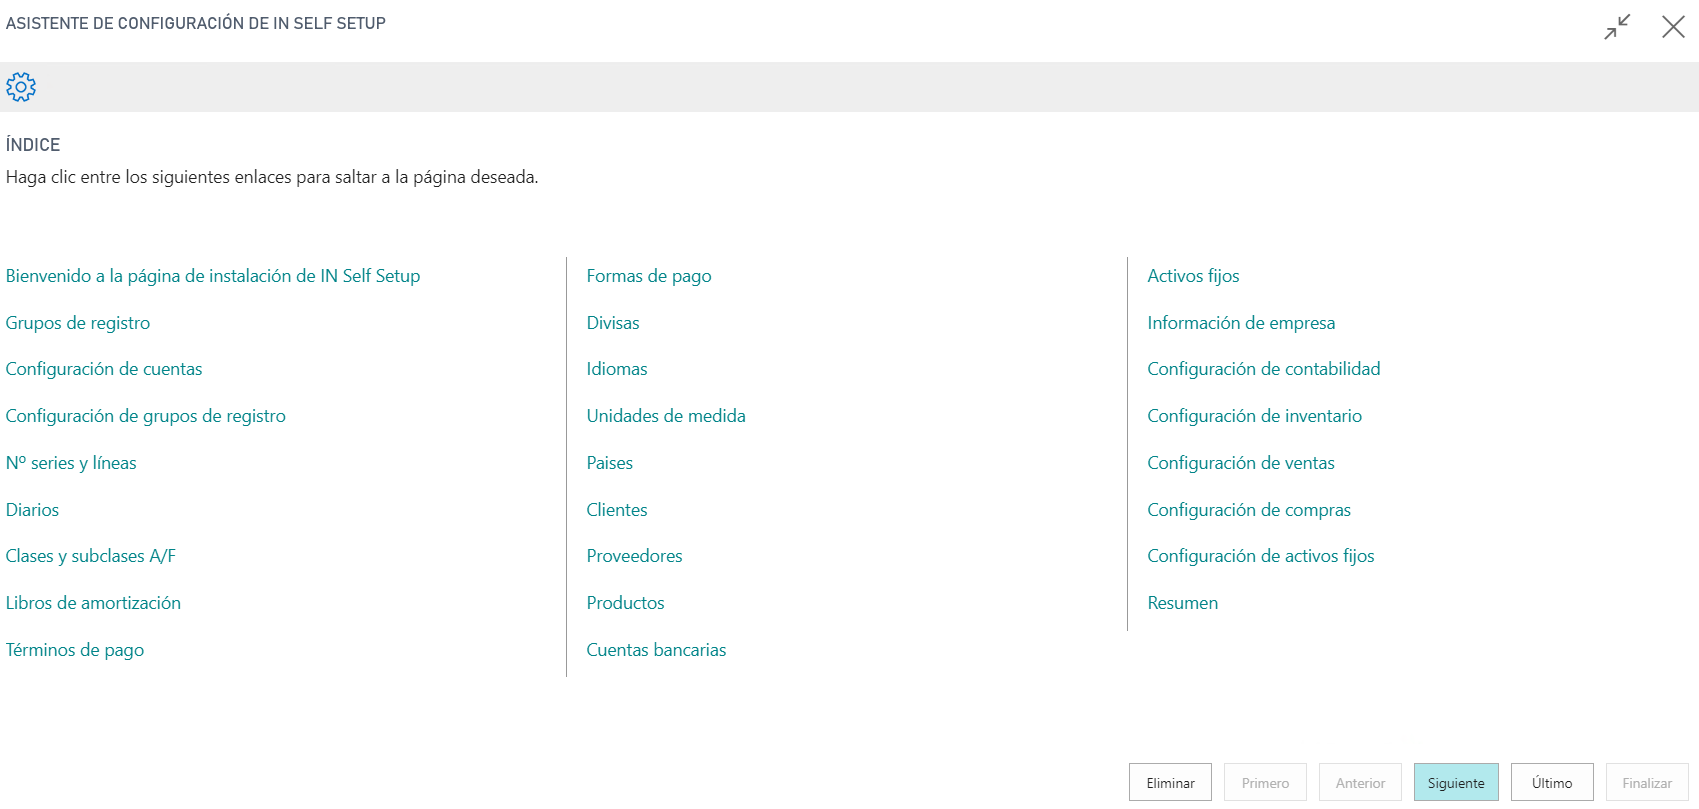Image resolution: width=1699 pixels, height=809 pixels.
Task: Select the Diarios link
Action: 32,510
